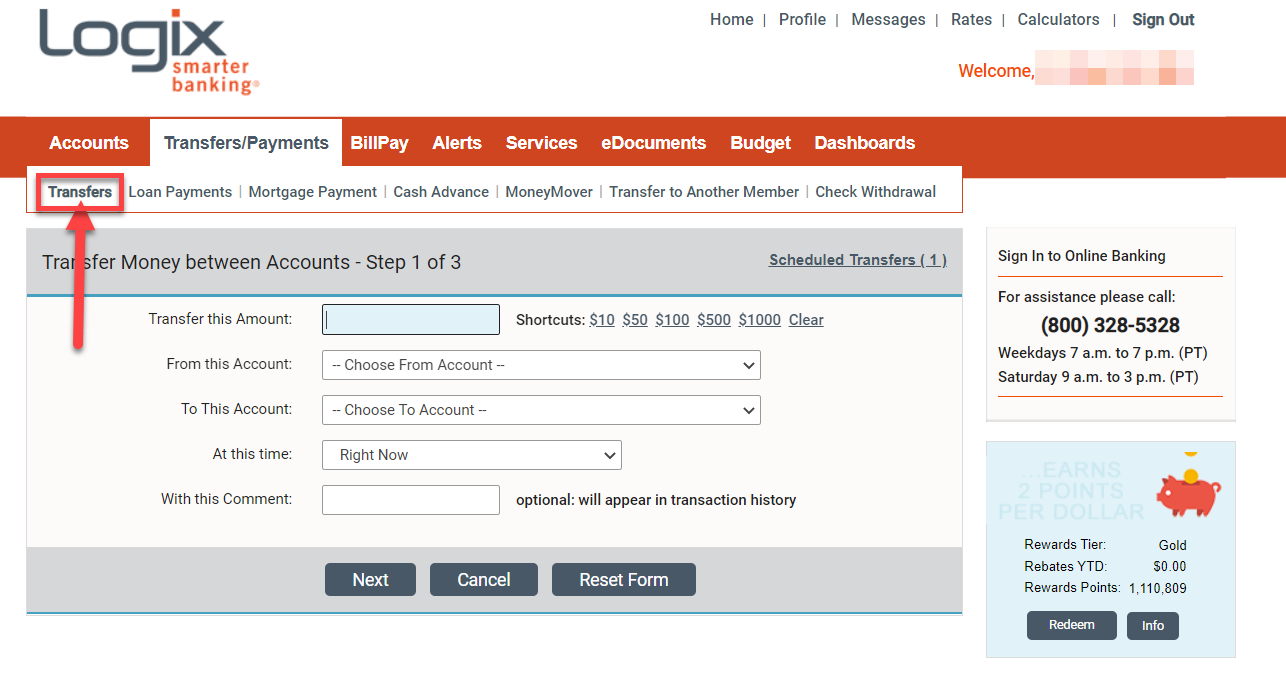Open the MoneyMover page
Screen dimensions: 1286x675
(548, 191)
